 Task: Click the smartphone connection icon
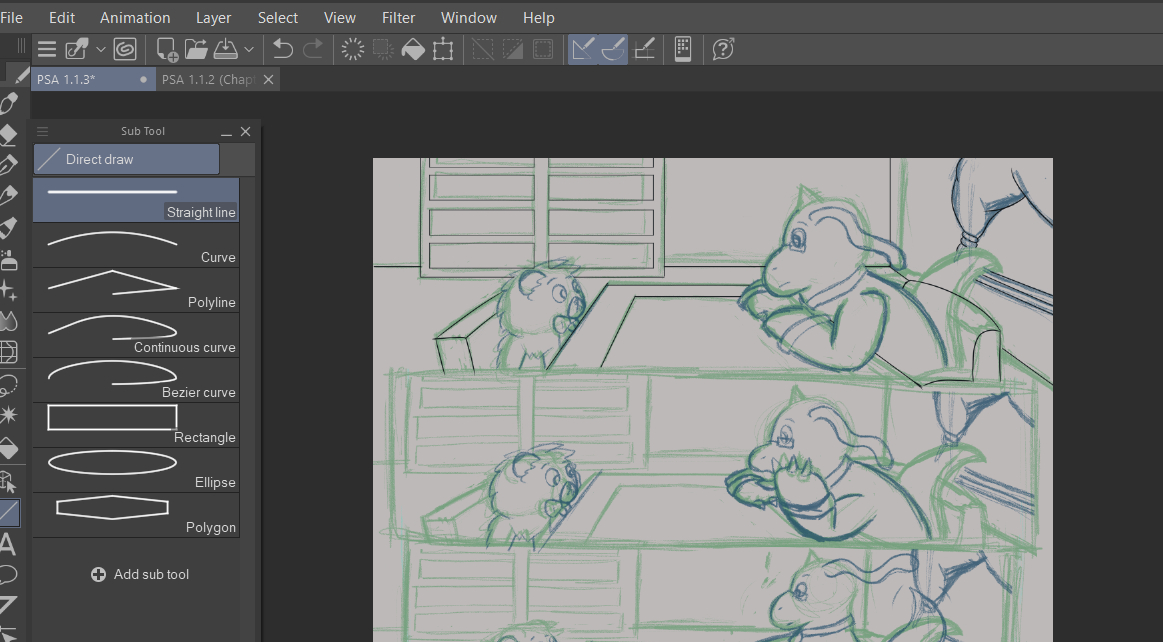coord(683,49)
